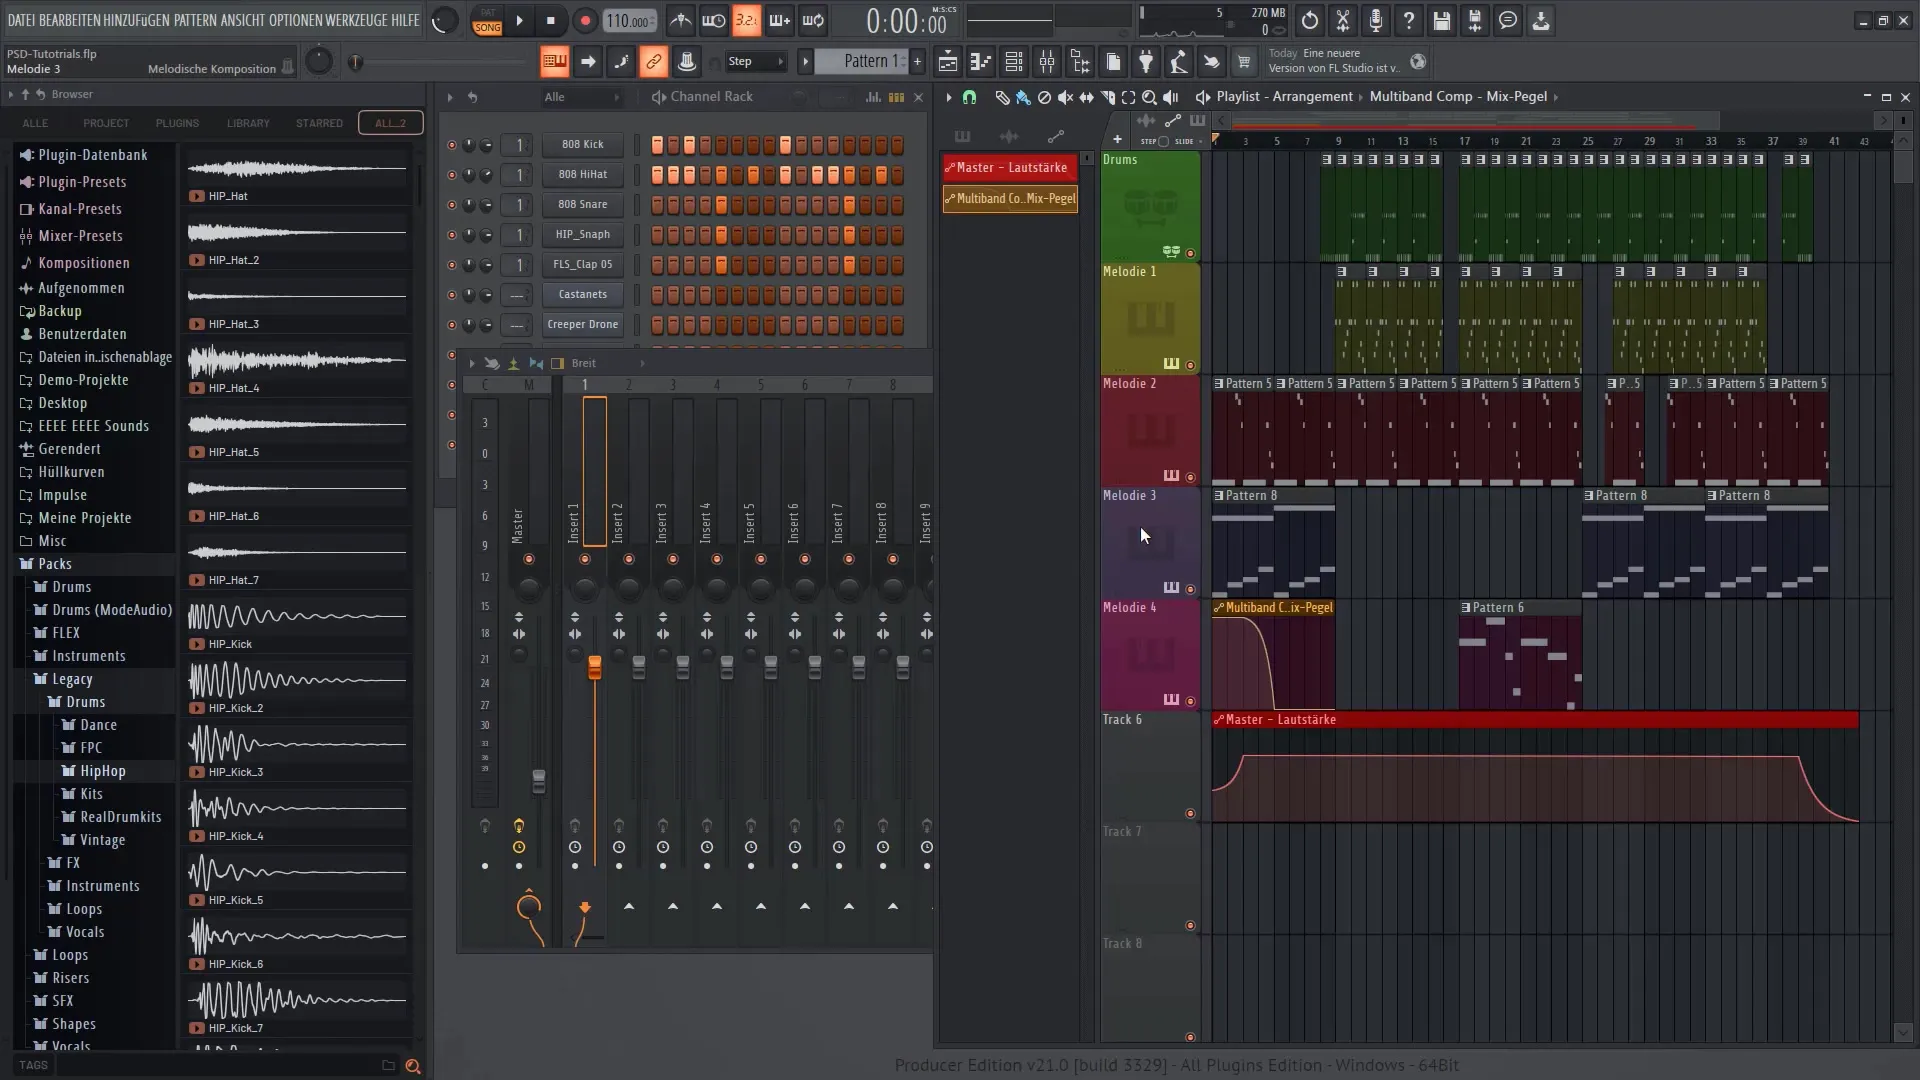Open the WERKZEUGE menu
Screen dimensions: 1920x1080
[355, 20]
